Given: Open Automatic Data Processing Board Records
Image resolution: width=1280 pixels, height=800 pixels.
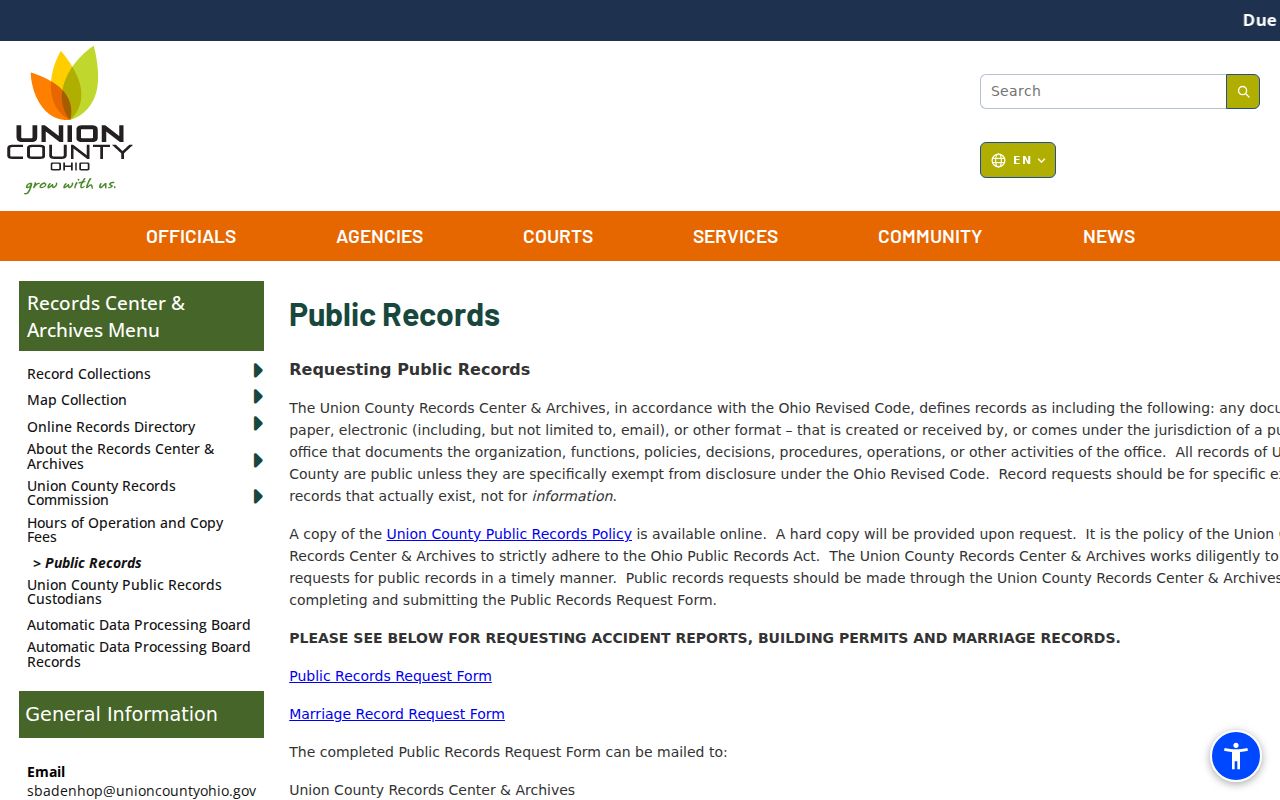Looking at the screenshot, I should pos(139,654).
